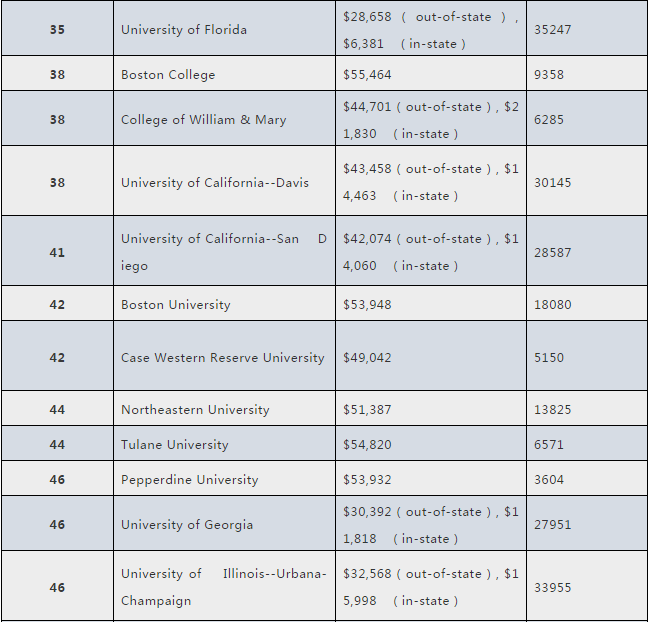Select rank 41 cell

[57, 253]
